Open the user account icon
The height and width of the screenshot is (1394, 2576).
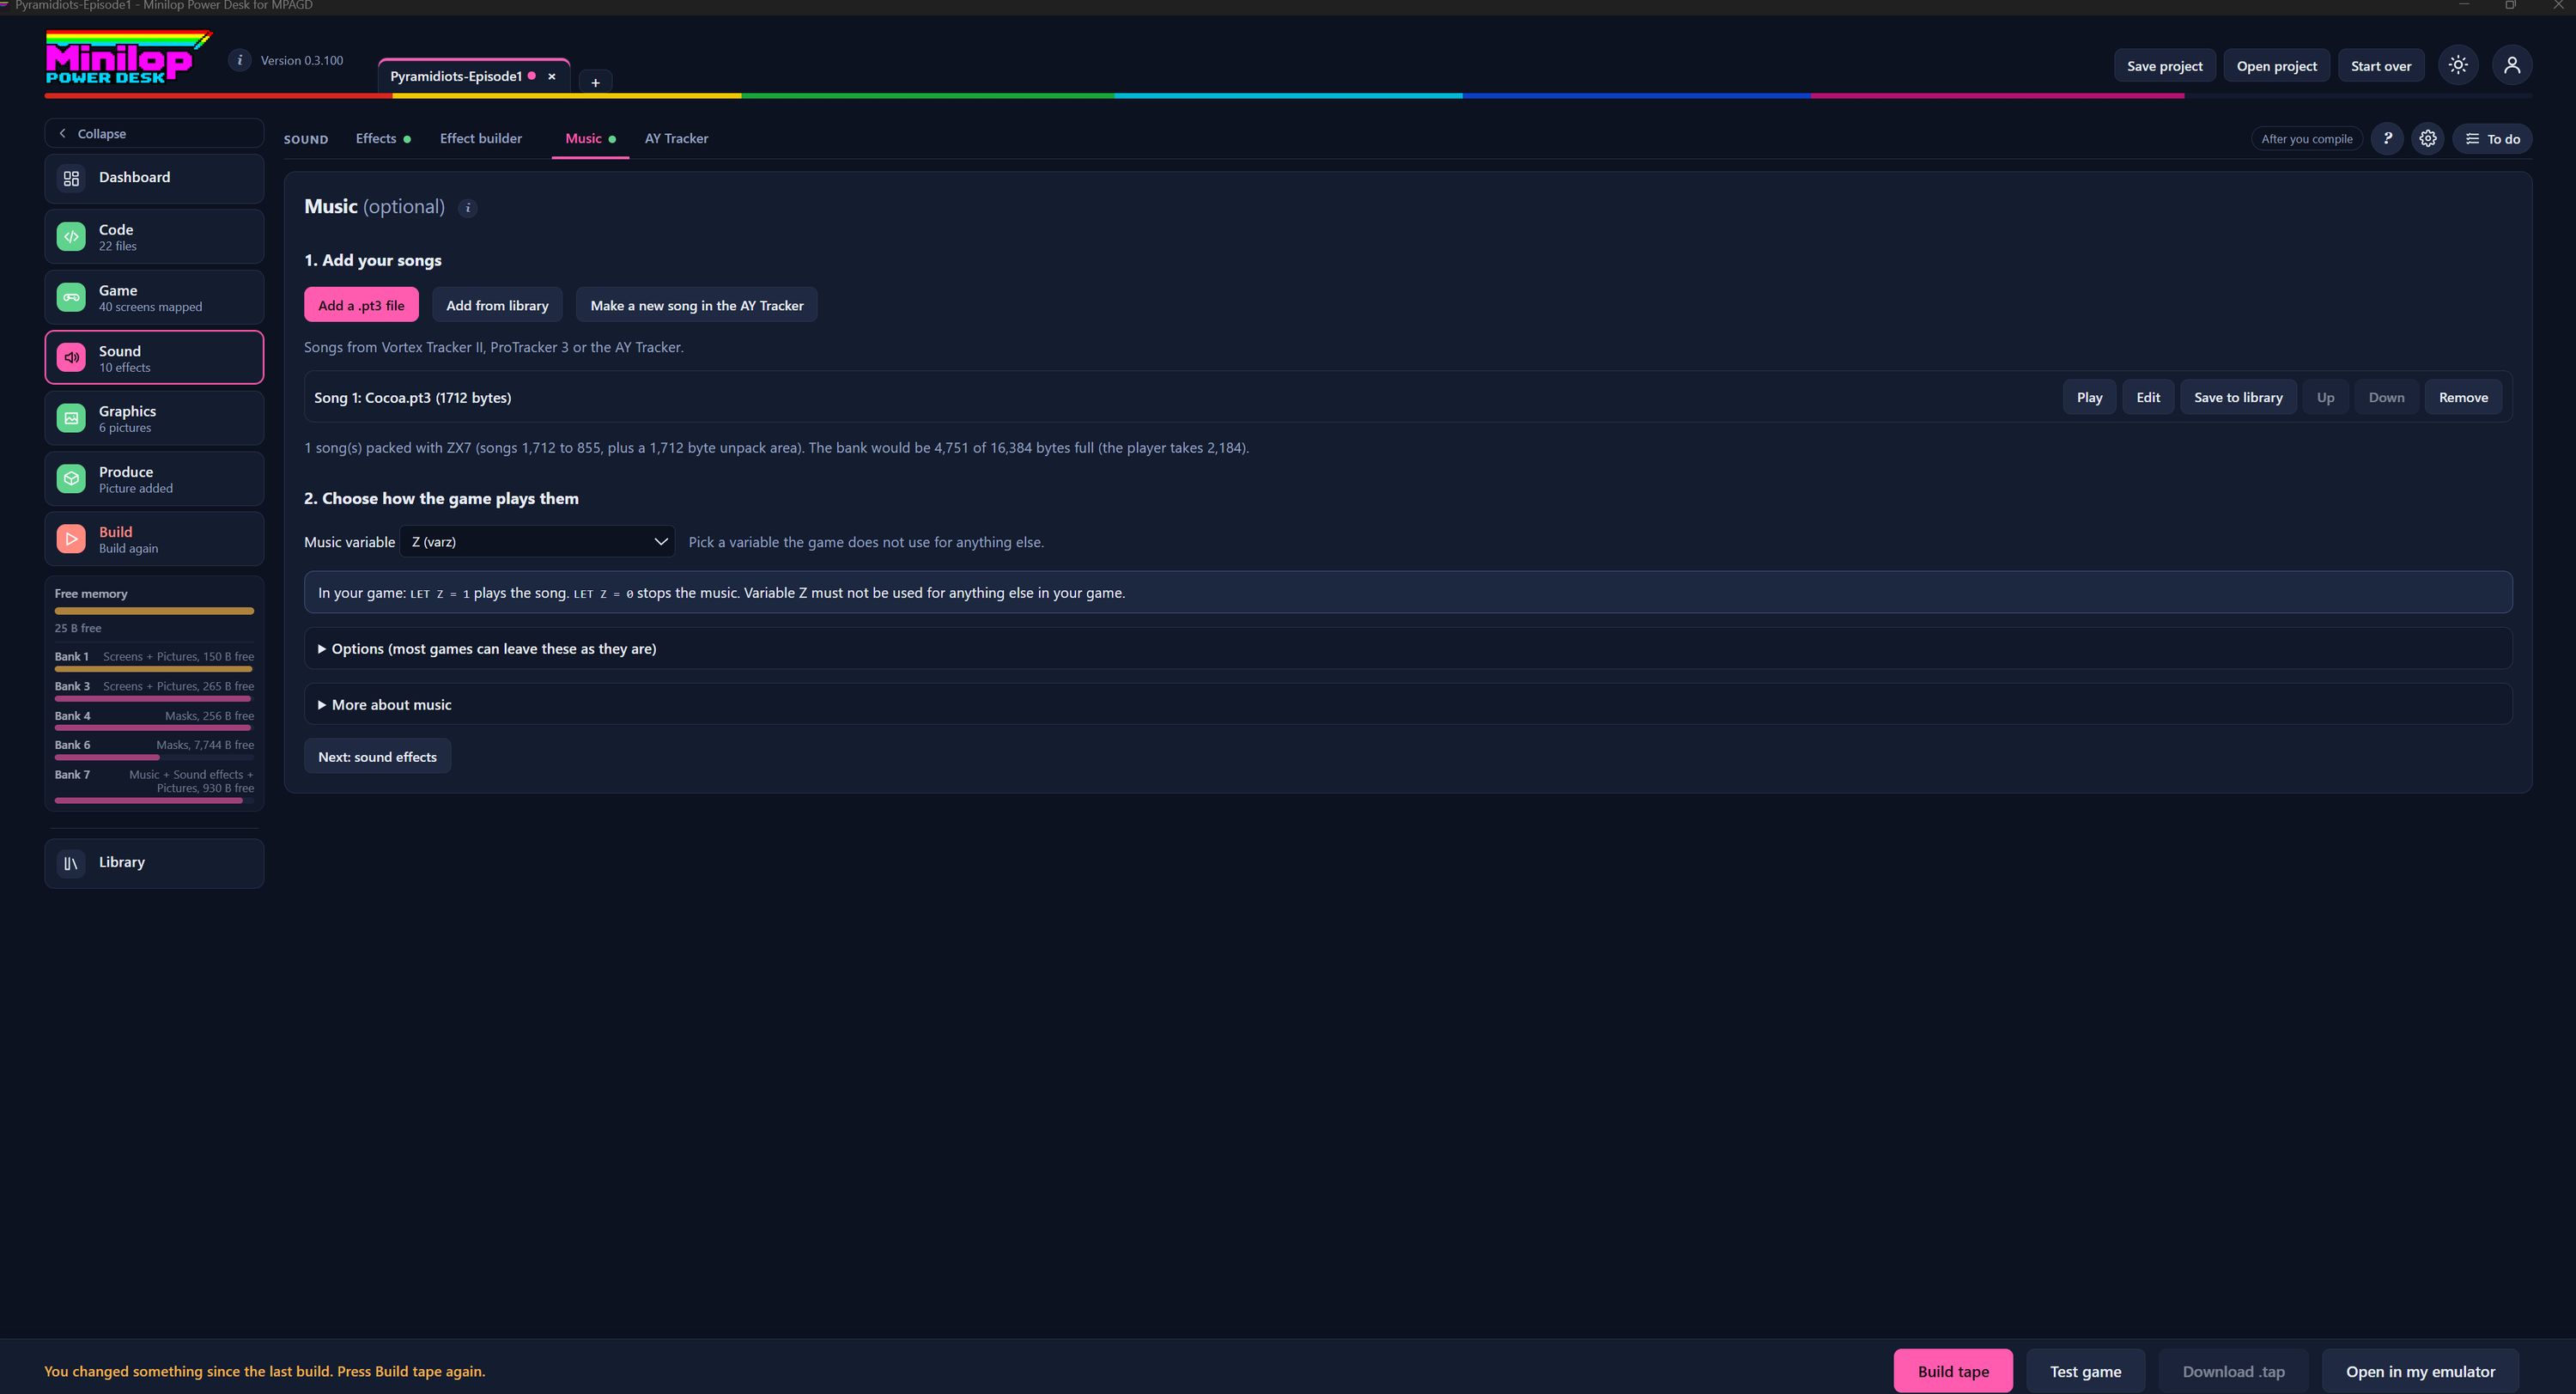click(x=2512, y=66)
